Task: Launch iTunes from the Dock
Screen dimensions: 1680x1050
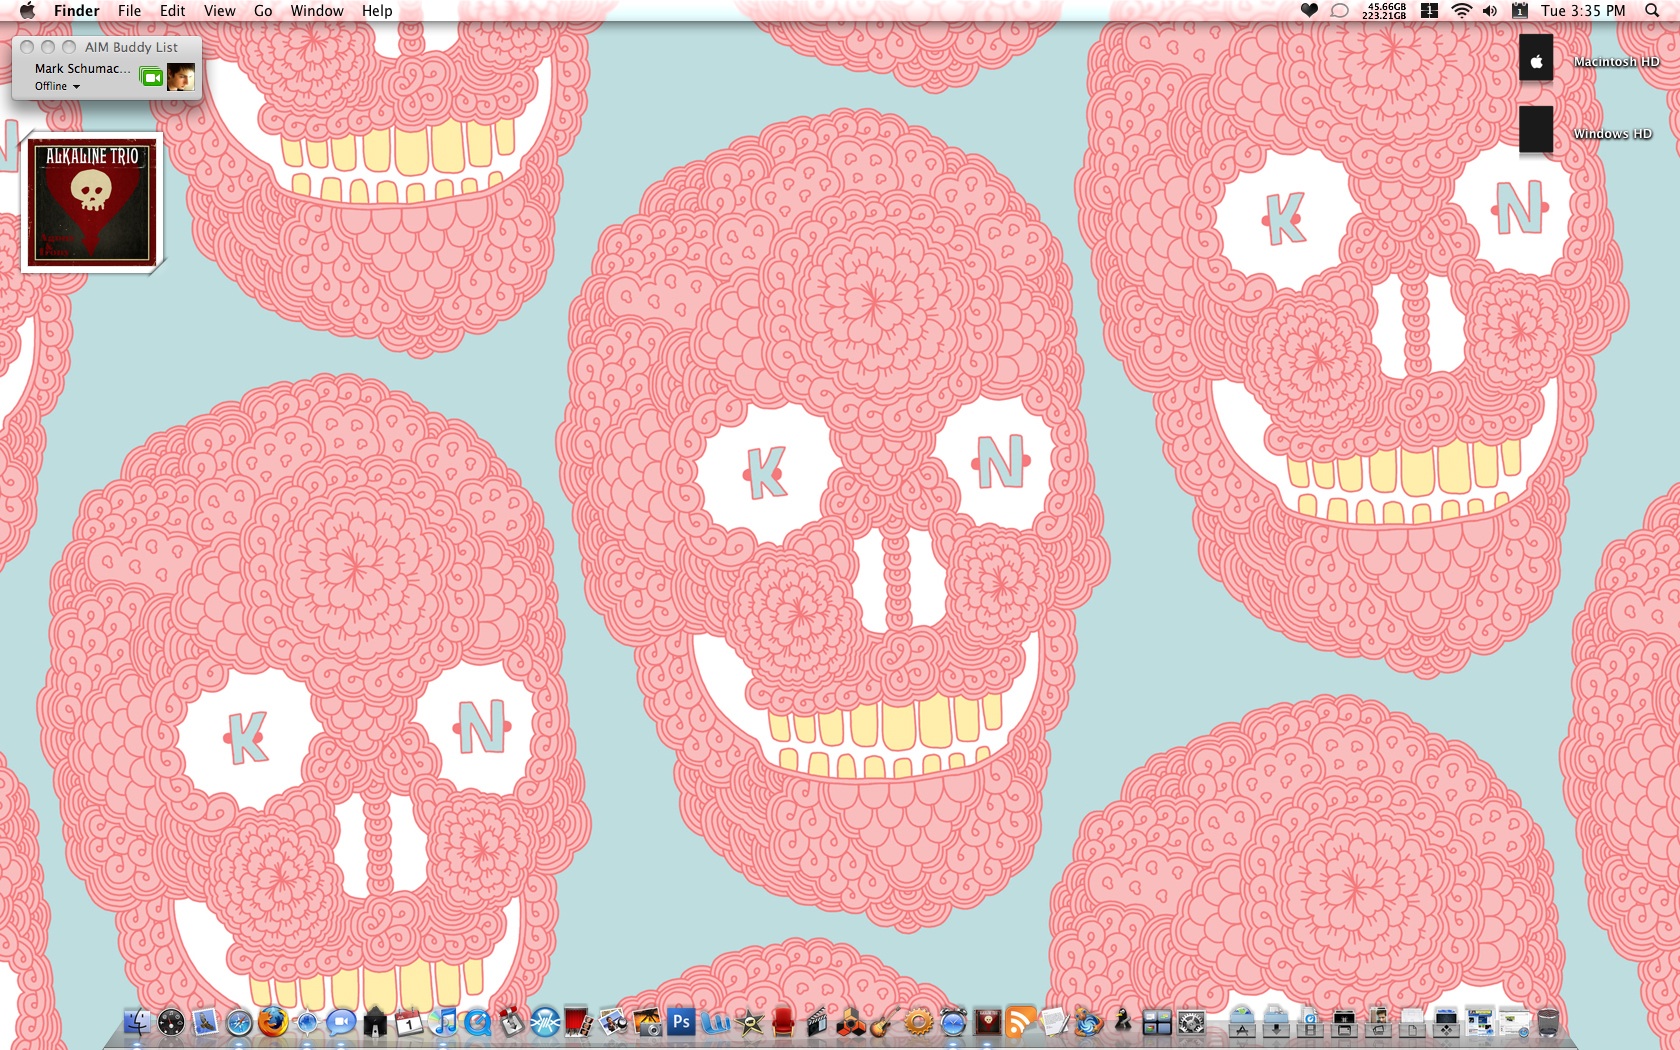Action: (x=443, y=1022)
